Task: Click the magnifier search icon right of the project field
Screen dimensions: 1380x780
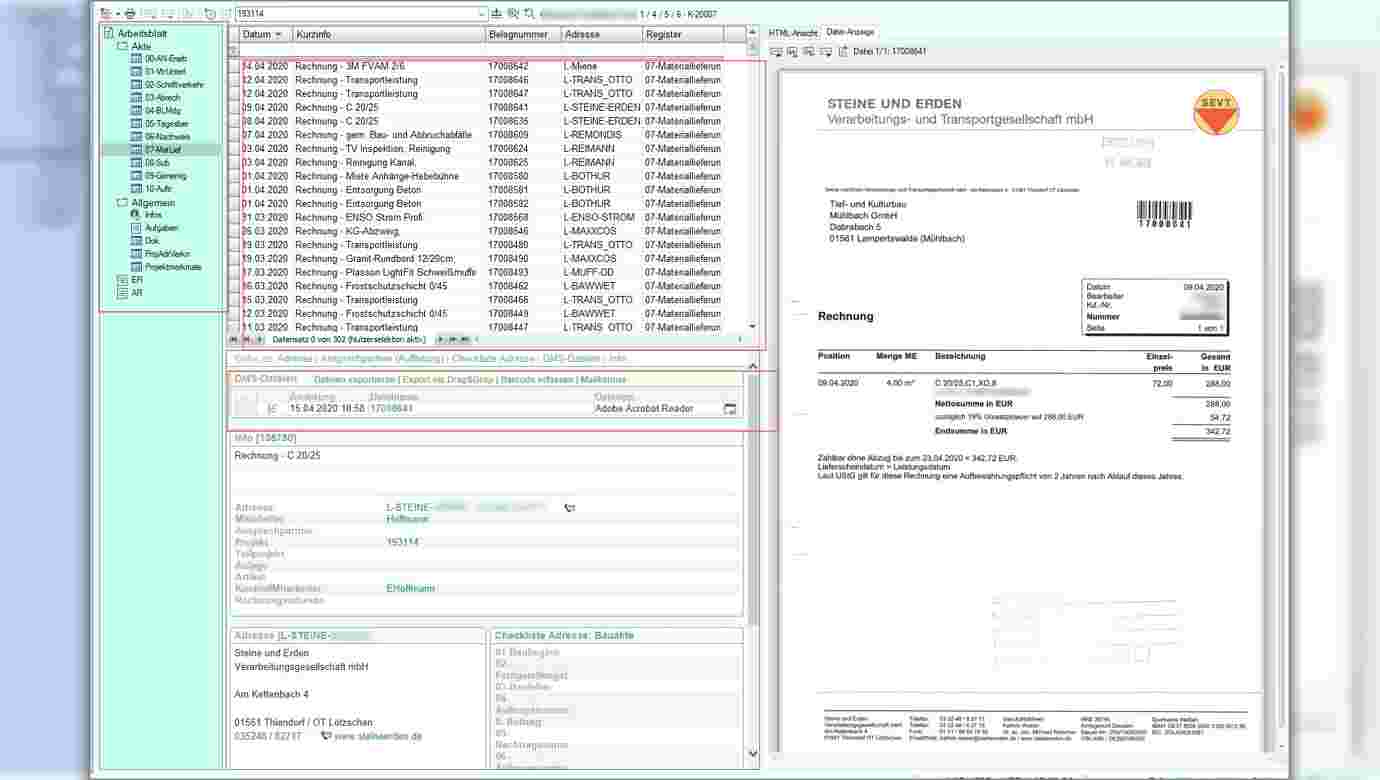Action: click(513, 14)
